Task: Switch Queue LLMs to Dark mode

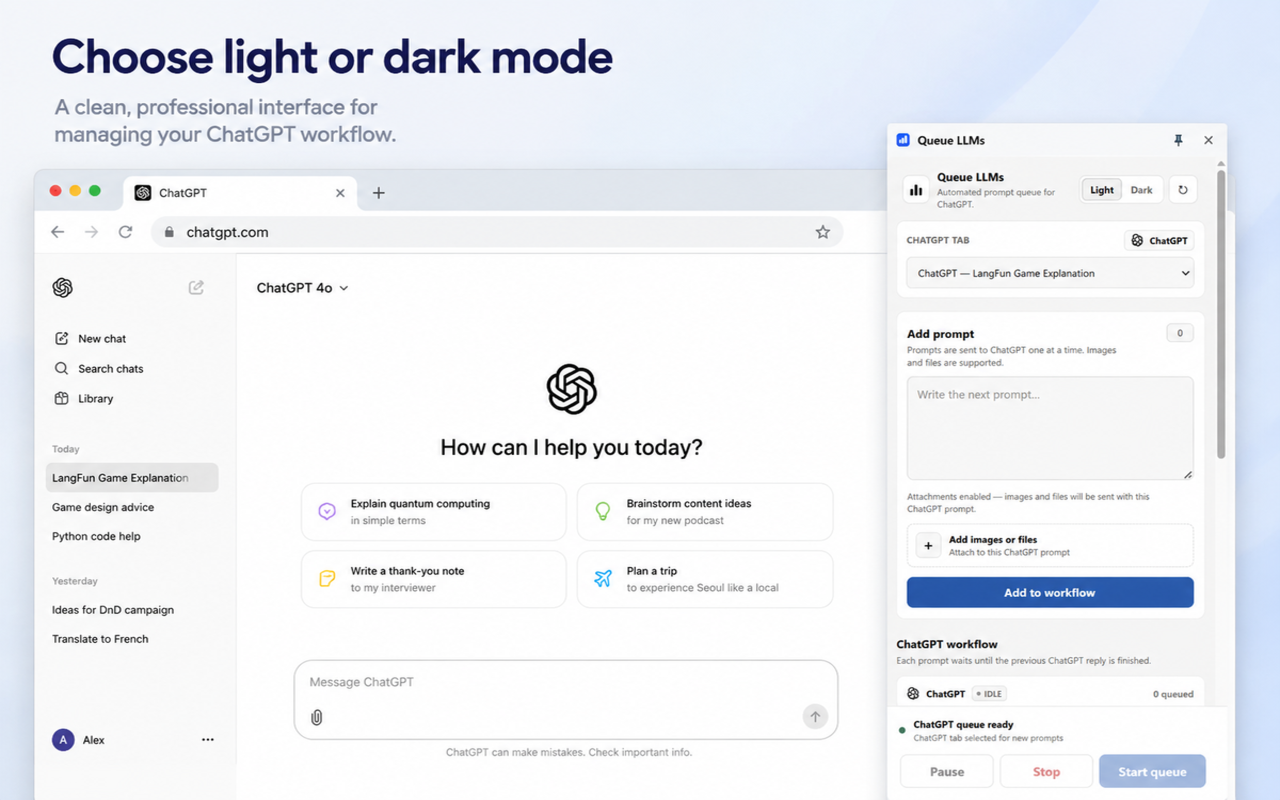Action: pyautogui.click(x=1142, y=190)
